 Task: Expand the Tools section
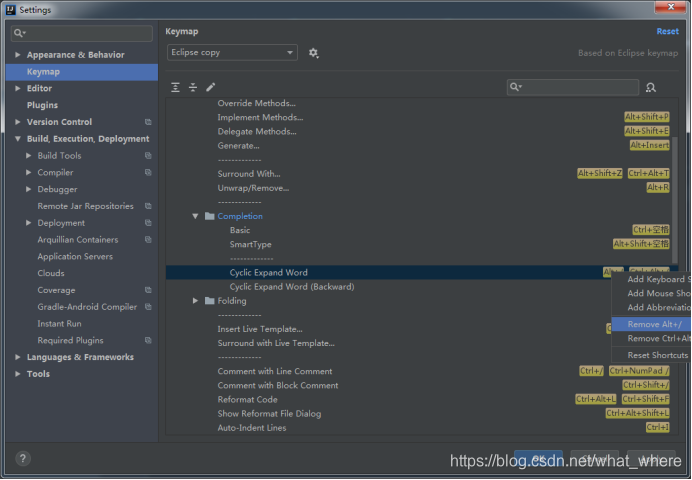pyautogui.click(x=18, y=374)
